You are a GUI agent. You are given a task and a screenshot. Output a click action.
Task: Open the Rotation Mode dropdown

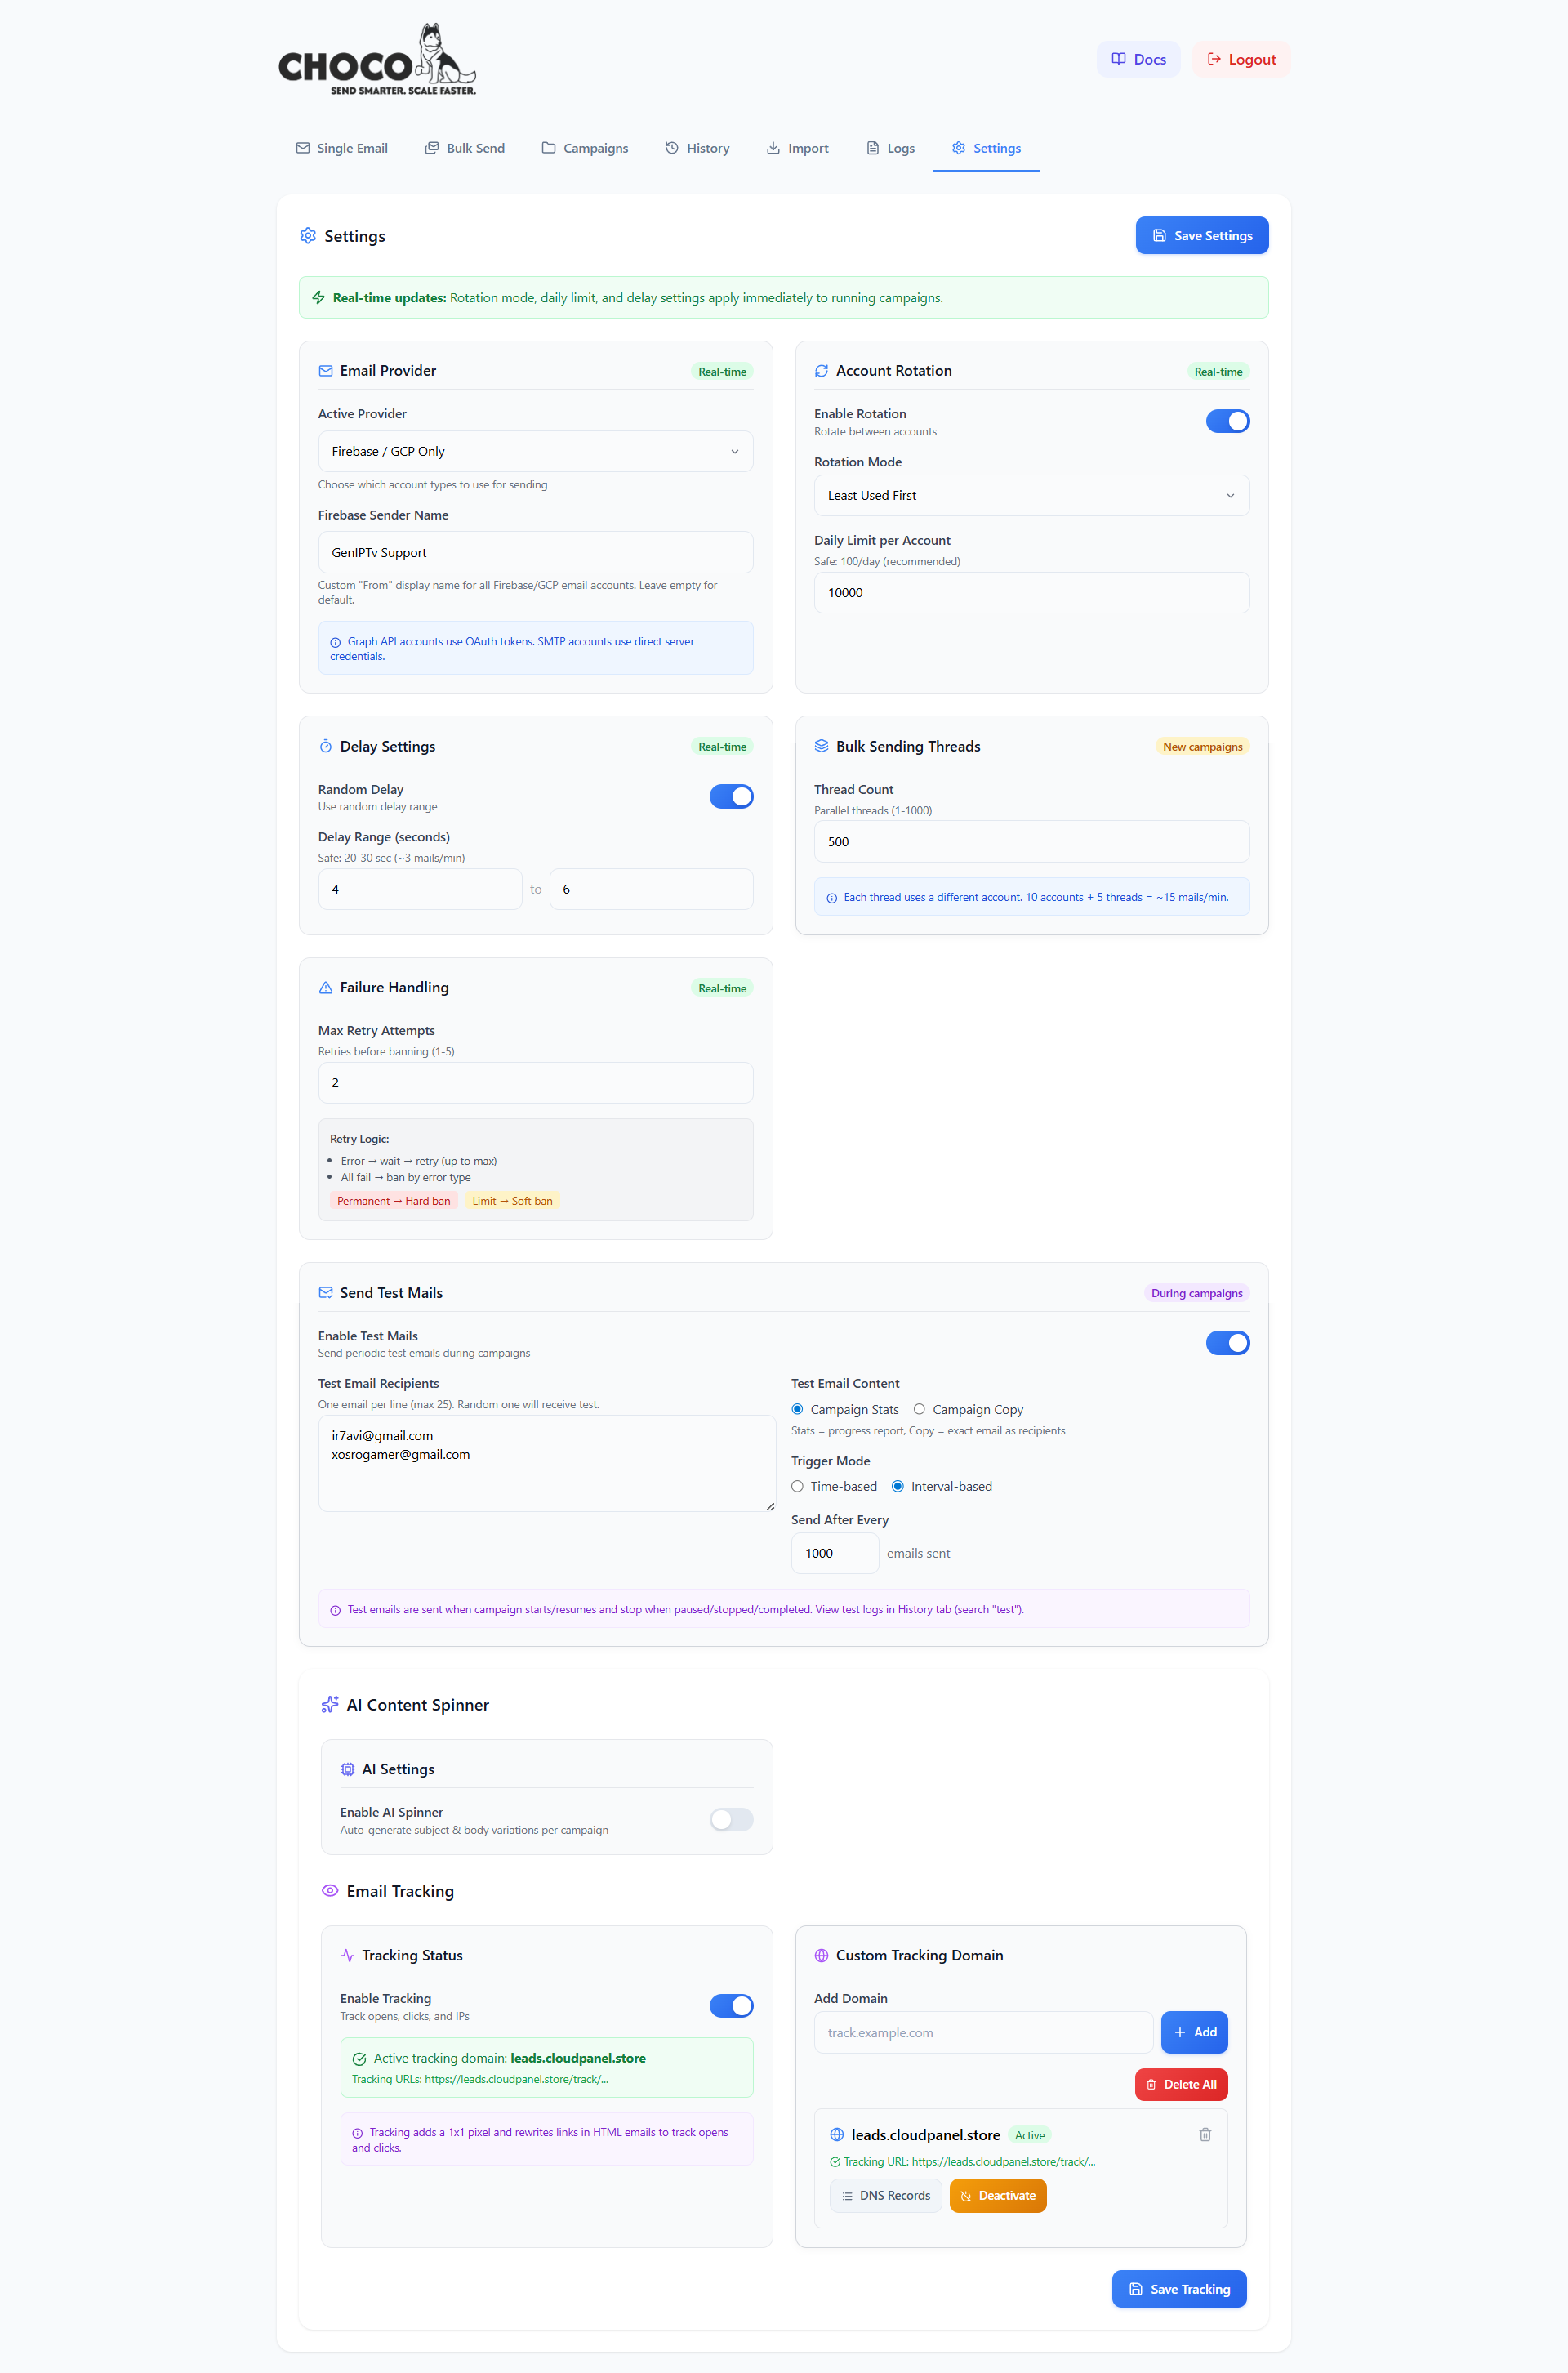coord(1031,495)
